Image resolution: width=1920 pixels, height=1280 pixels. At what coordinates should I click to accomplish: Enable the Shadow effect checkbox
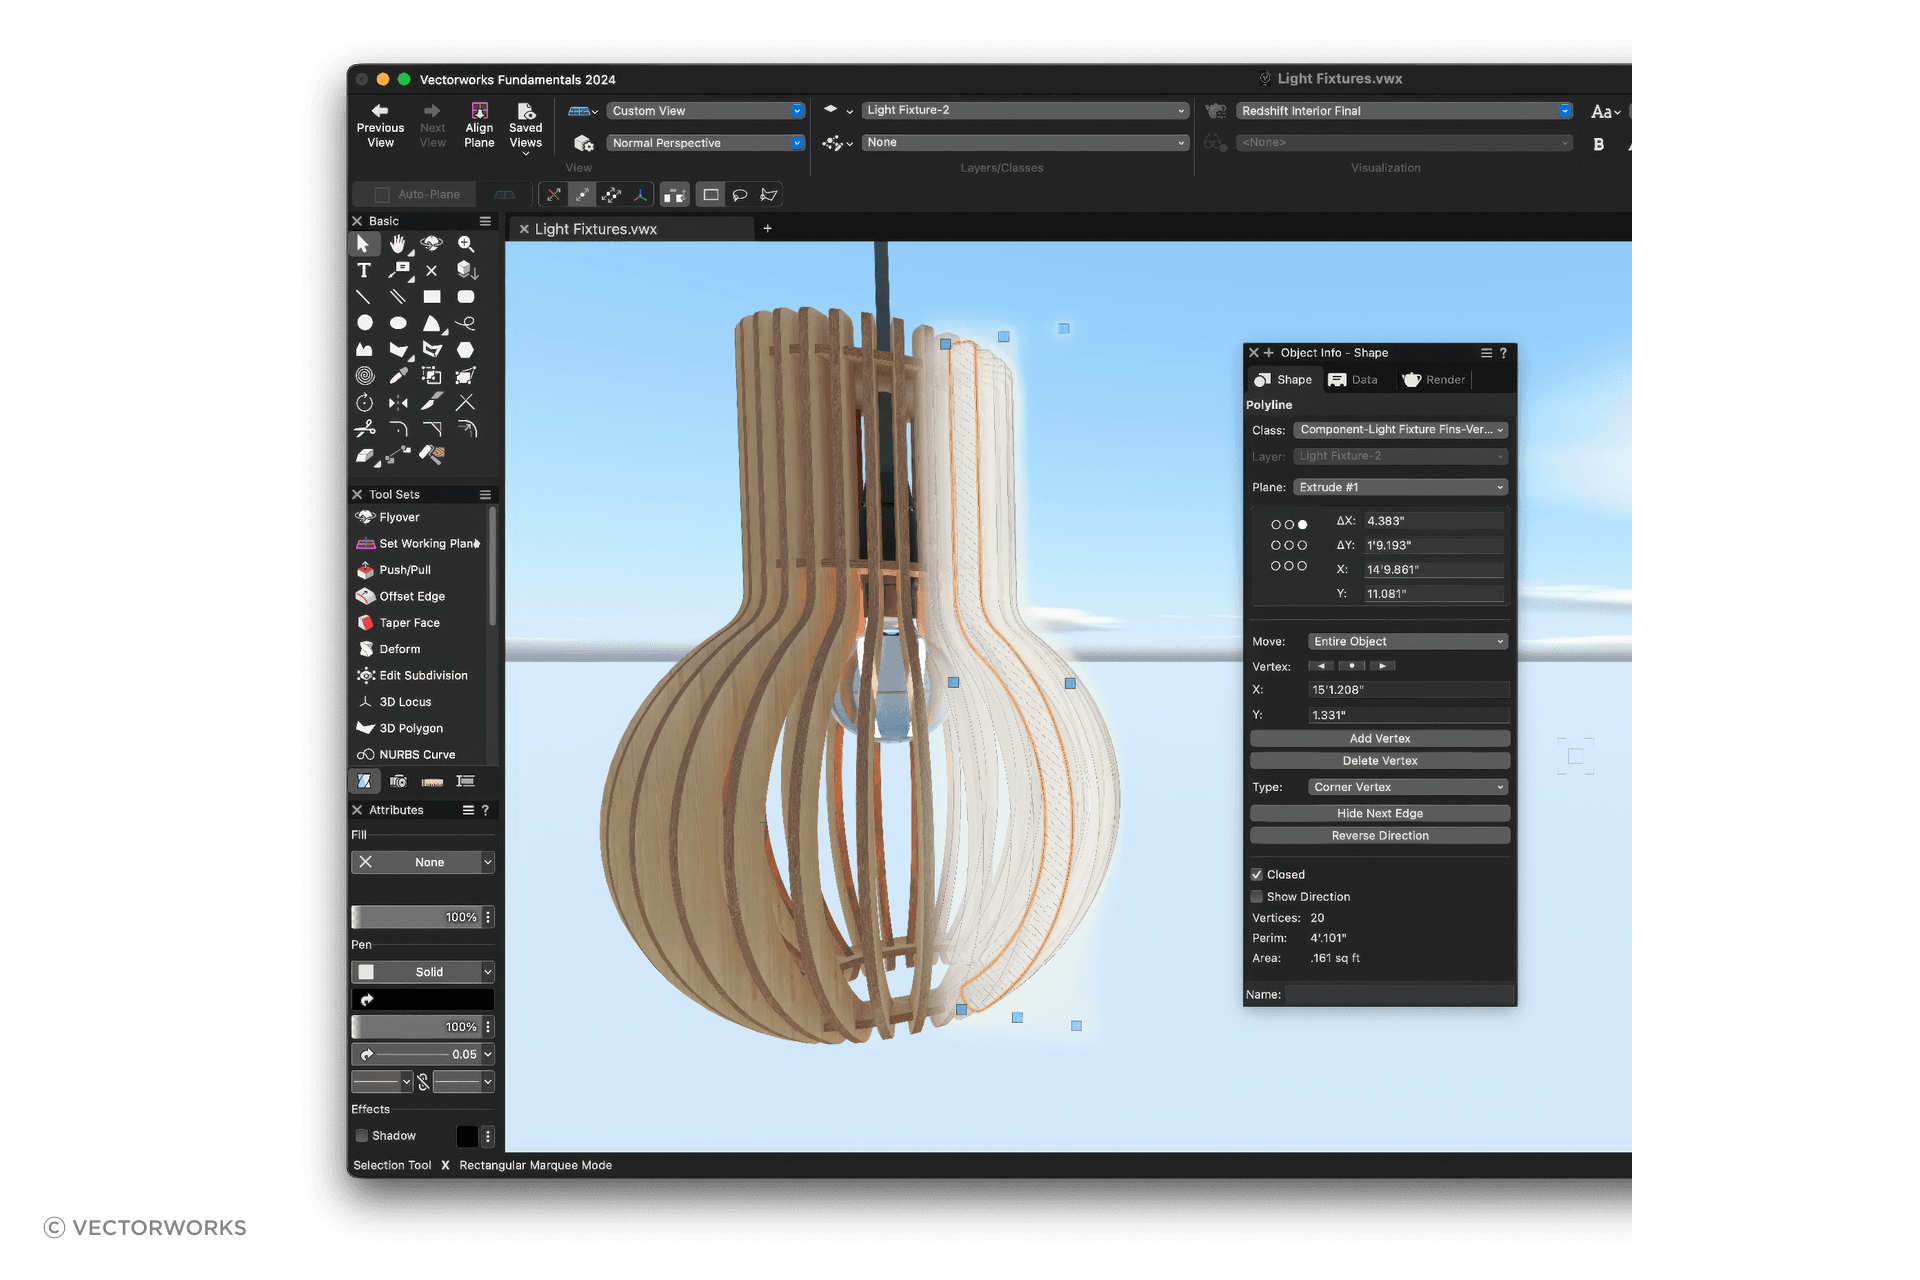pyautogui.click(x=362, y=1136)
